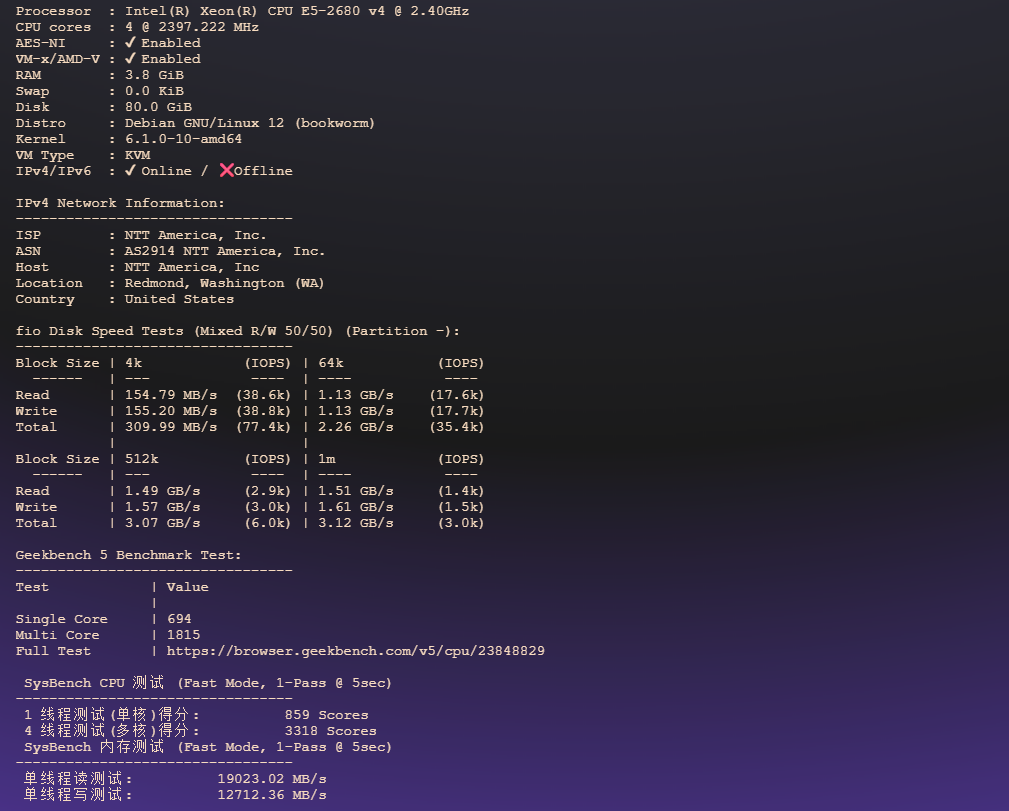Screen dimensions: 1009x811
Task: Click the checkmark before IPv4 Online
Action: (x=130, y=171)
